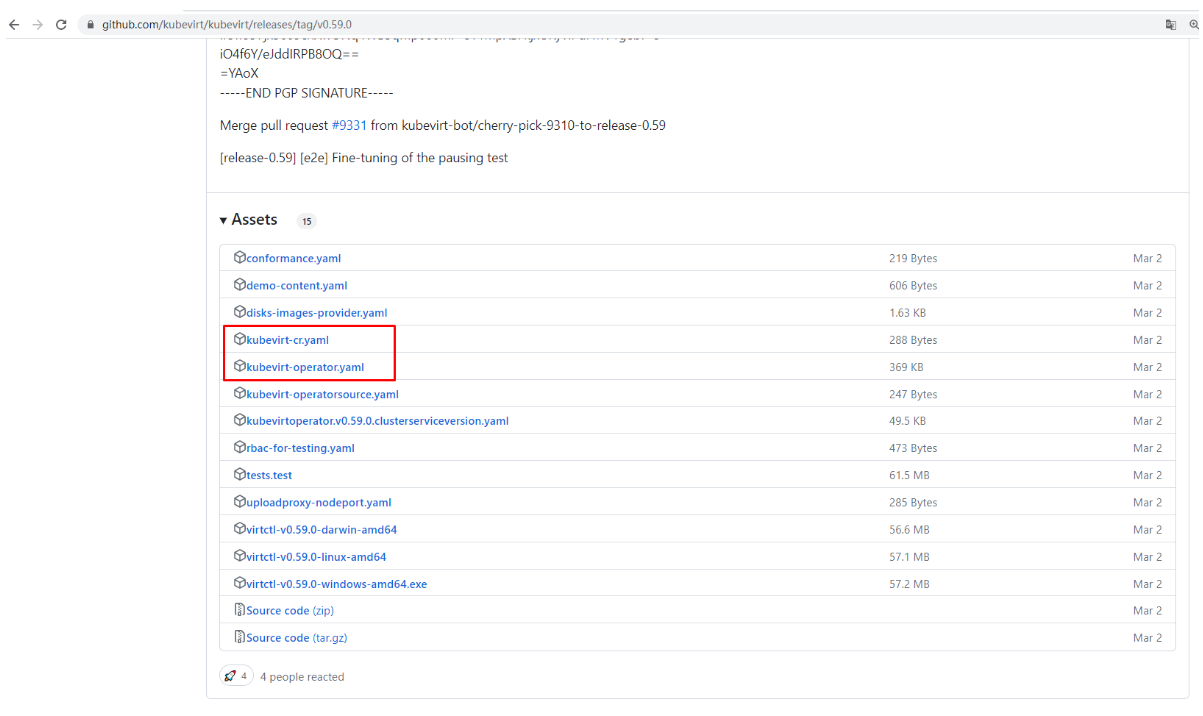Download kubevirt-cr.yaml

[x=287, y=340]
